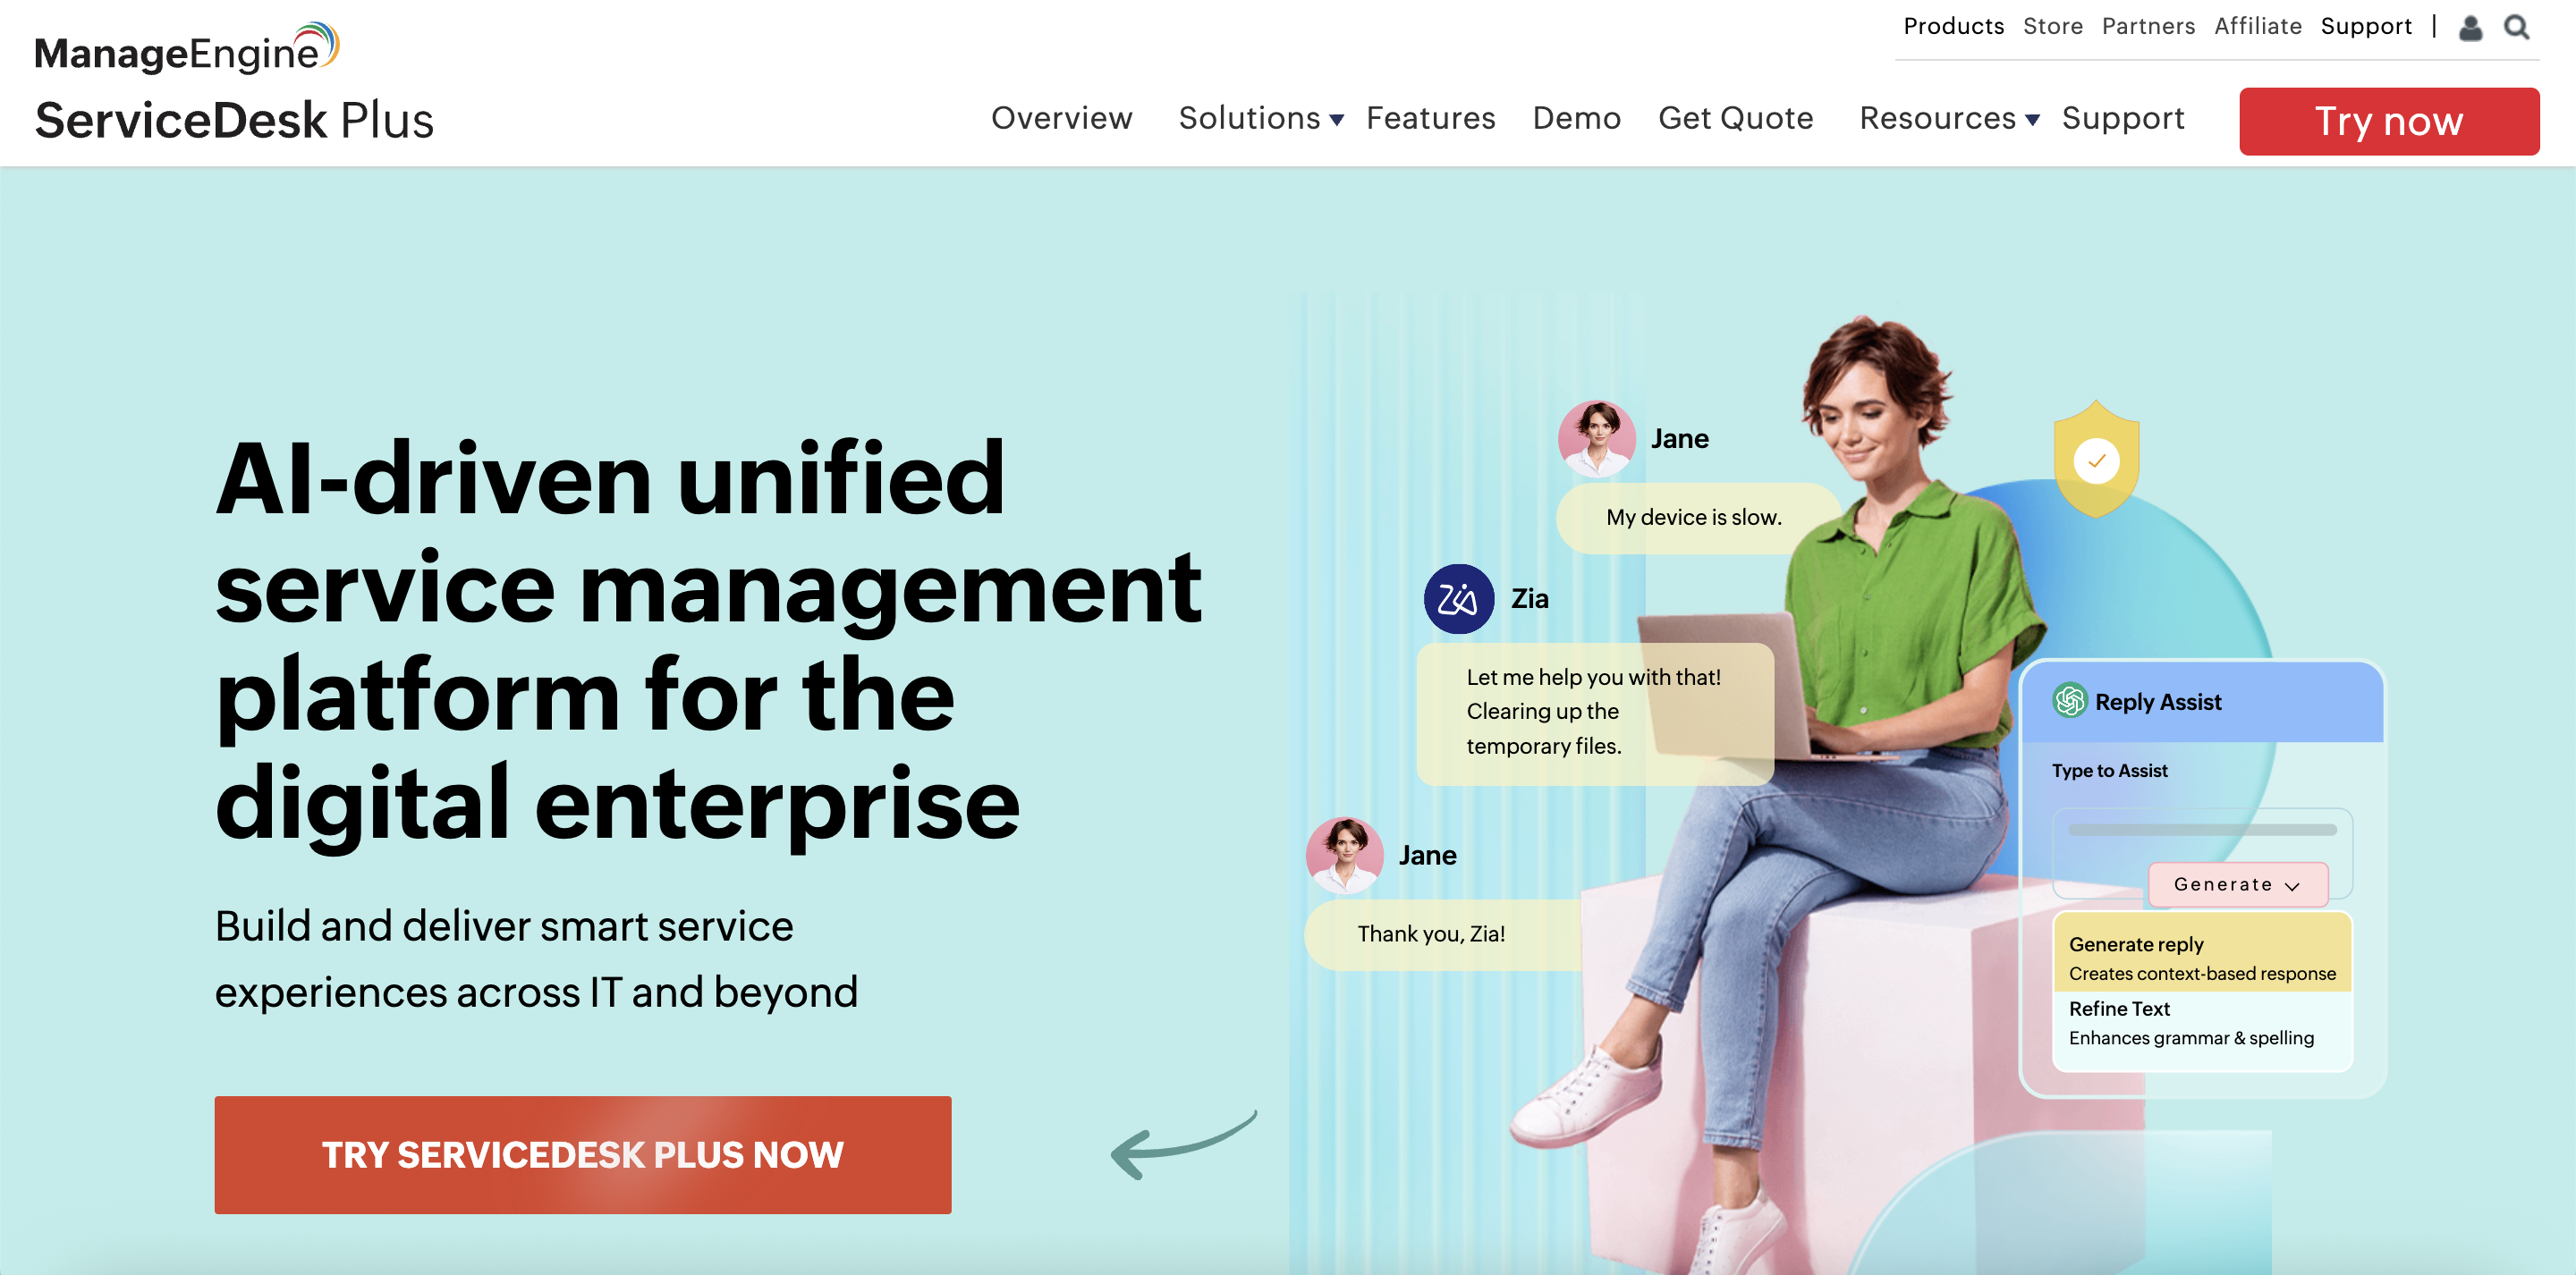Click the yellow shield checkmark icon
This screenshot has width=2576, height=1275.
coord(2096,460)
